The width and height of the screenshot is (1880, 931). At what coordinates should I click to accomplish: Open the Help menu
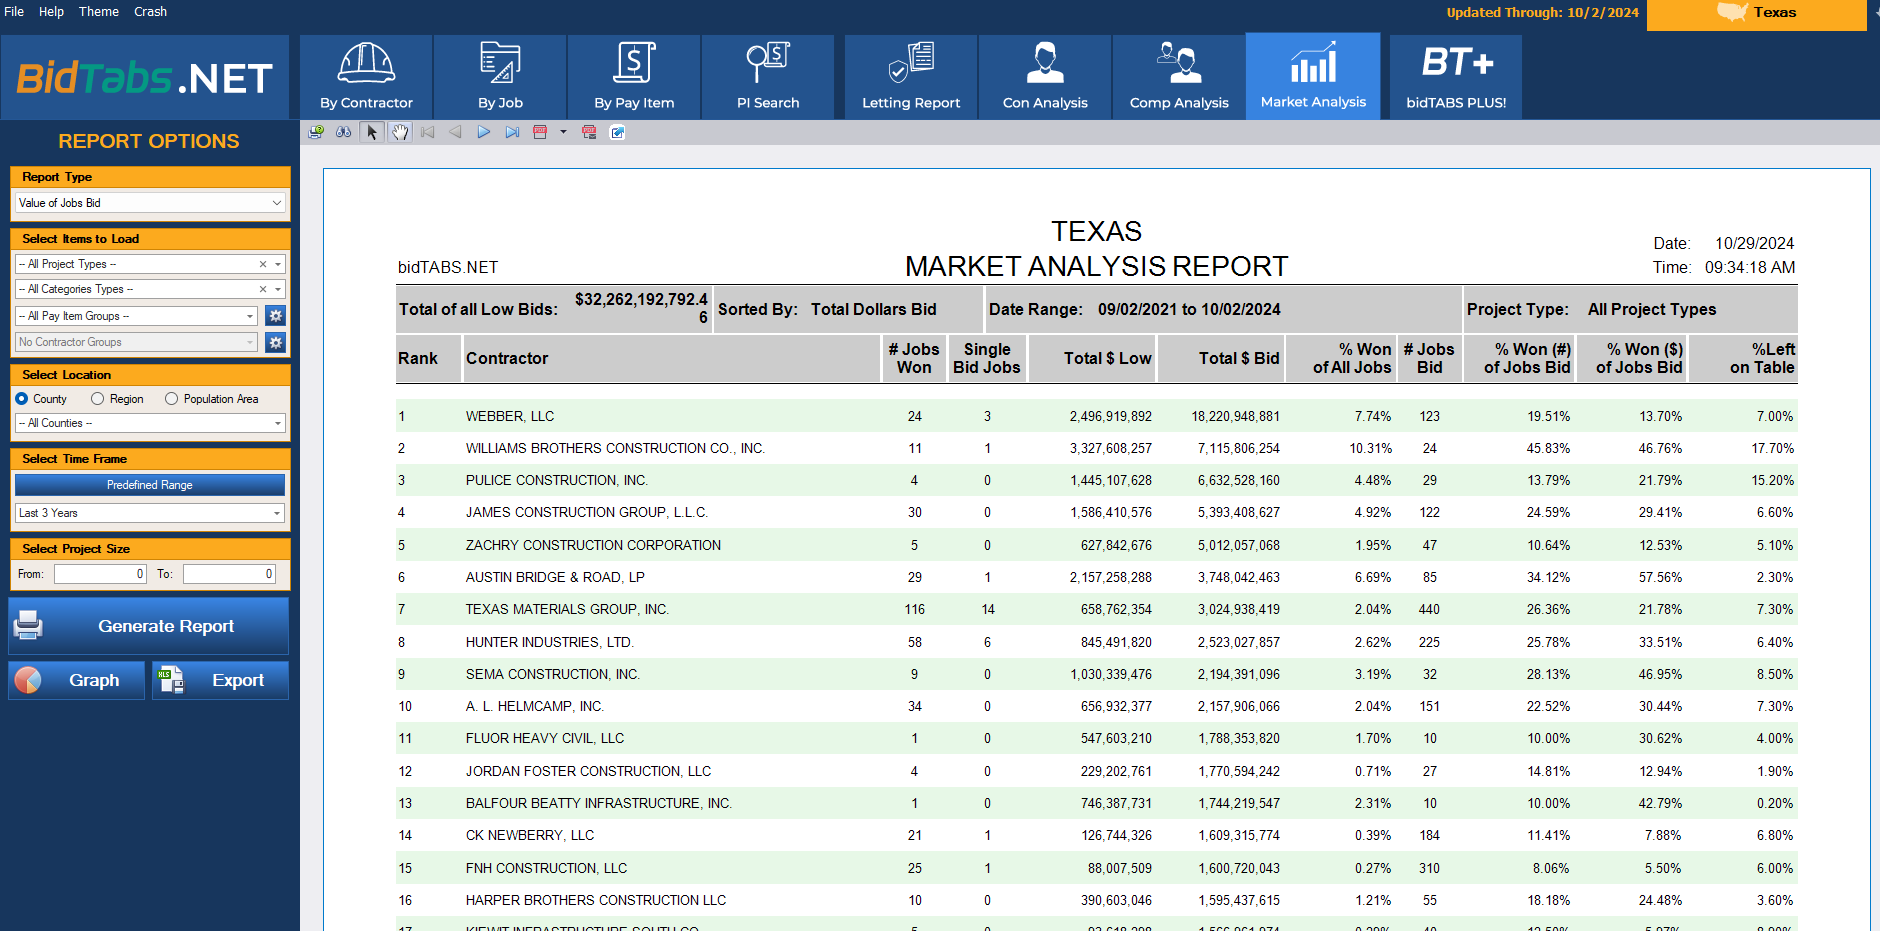(51, 12)
